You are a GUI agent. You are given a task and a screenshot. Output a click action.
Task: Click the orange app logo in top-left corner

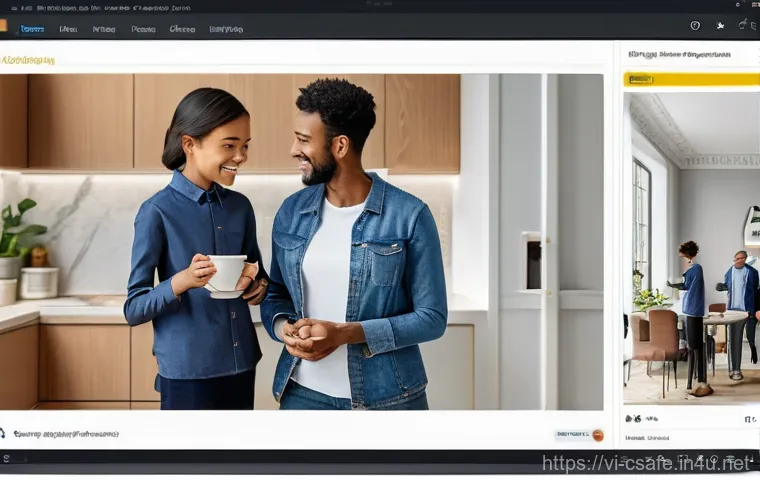tap(3, 27)
